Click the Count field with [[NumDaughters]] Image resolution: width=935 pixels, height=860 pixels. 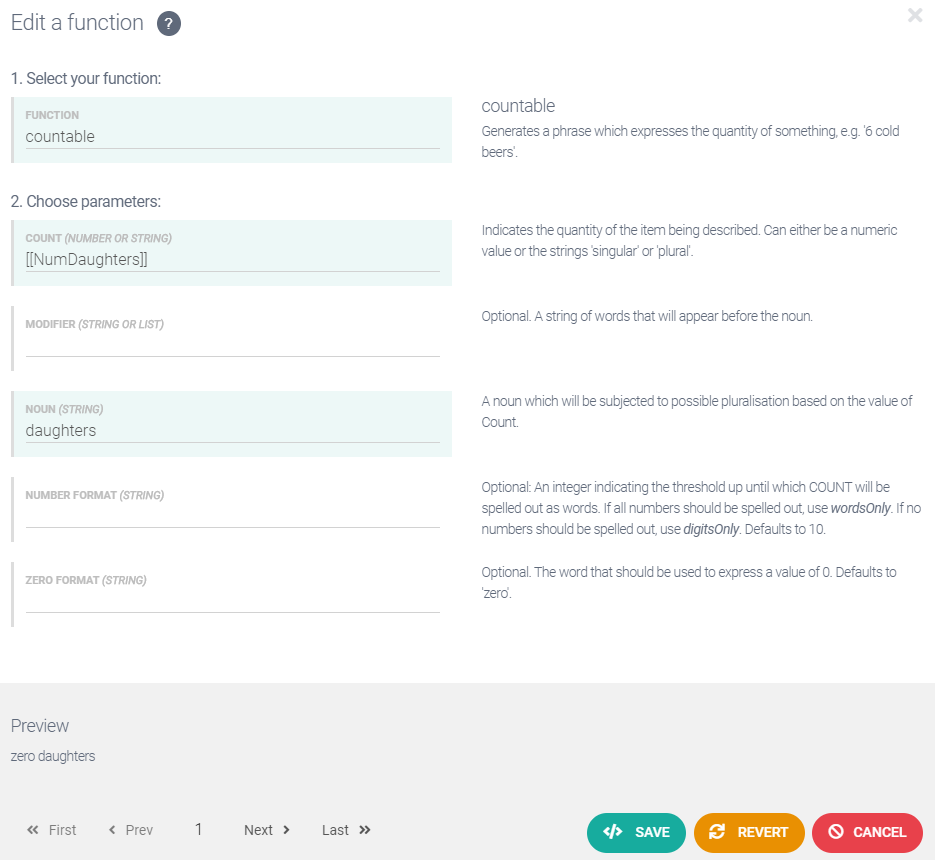232,260
